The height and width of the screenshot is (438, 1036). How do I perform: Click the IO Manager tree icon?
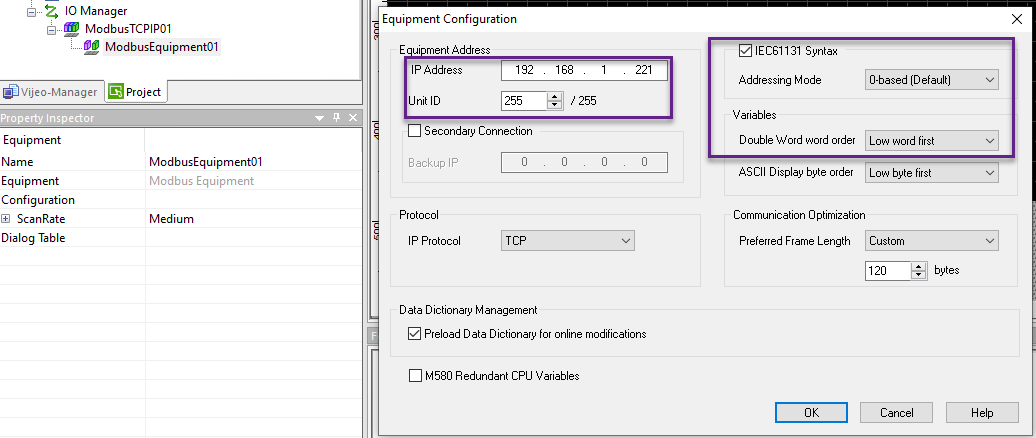51,11
